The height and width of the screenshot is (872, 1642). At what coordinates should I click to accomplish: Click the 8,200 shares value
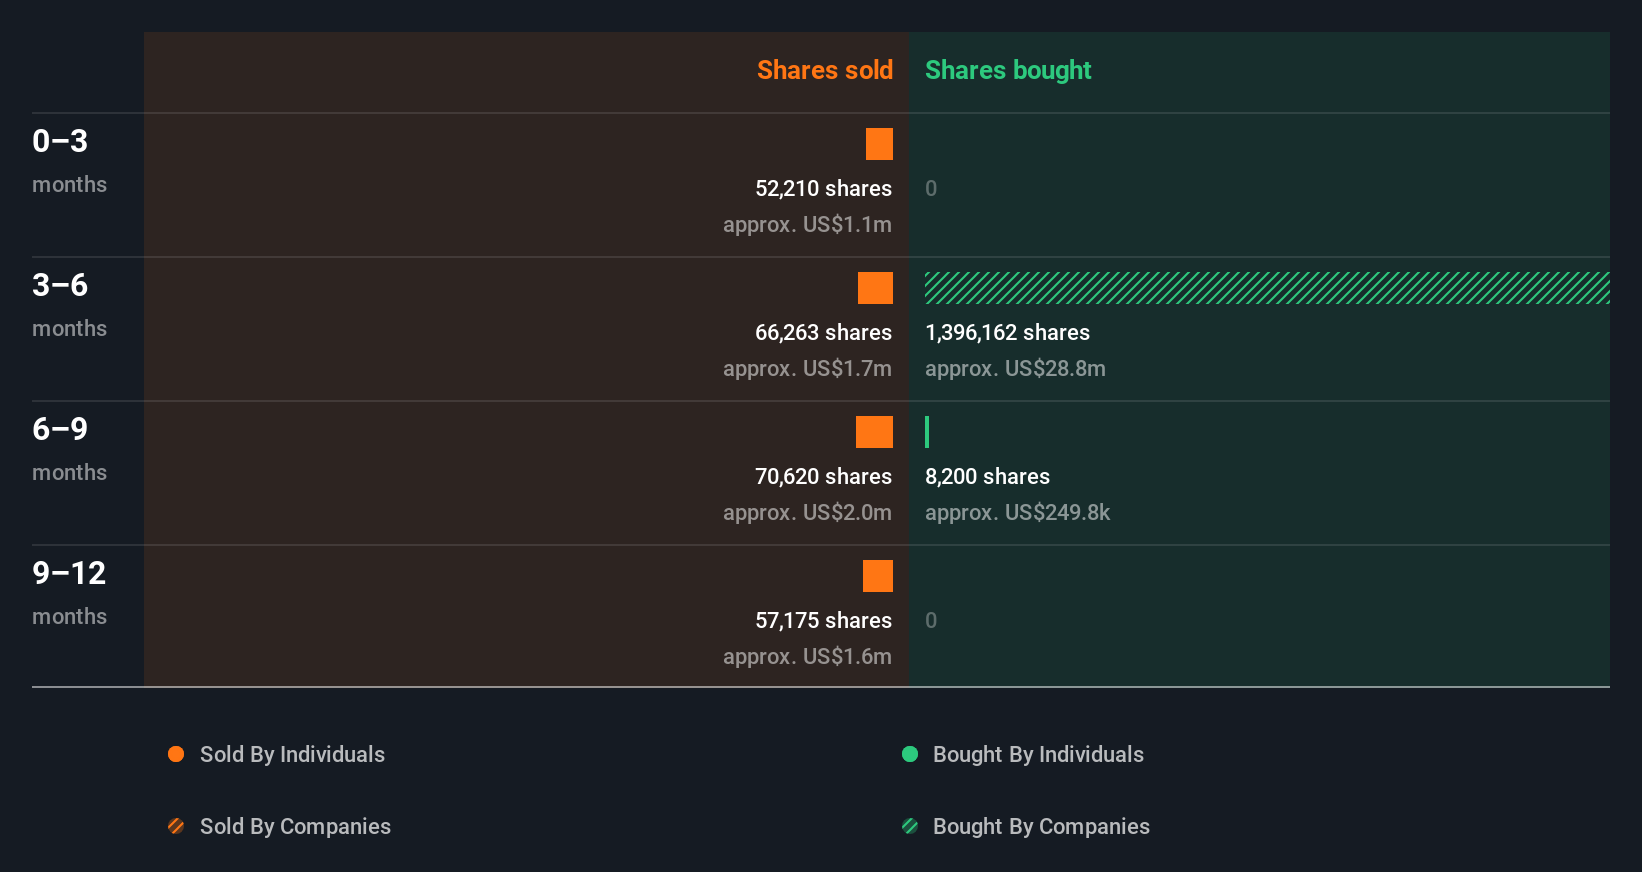coord(987,476)
